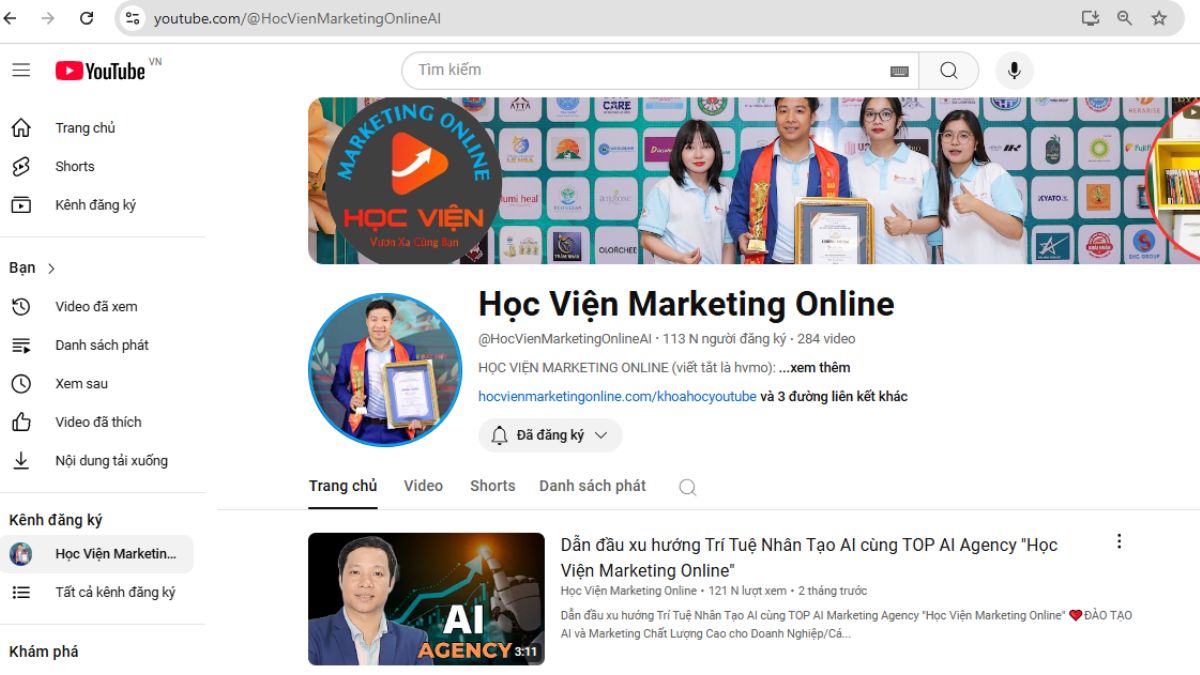The image size is (1200, 675).
Task: Open Video đã xem history
Action: click(96, 306)
